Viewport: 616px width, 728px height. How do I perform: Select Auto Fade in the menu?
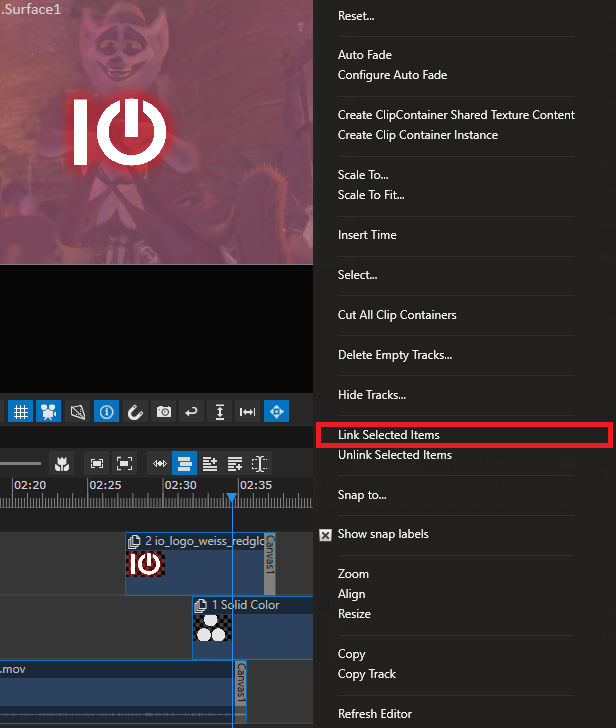(x=365, y=55)
